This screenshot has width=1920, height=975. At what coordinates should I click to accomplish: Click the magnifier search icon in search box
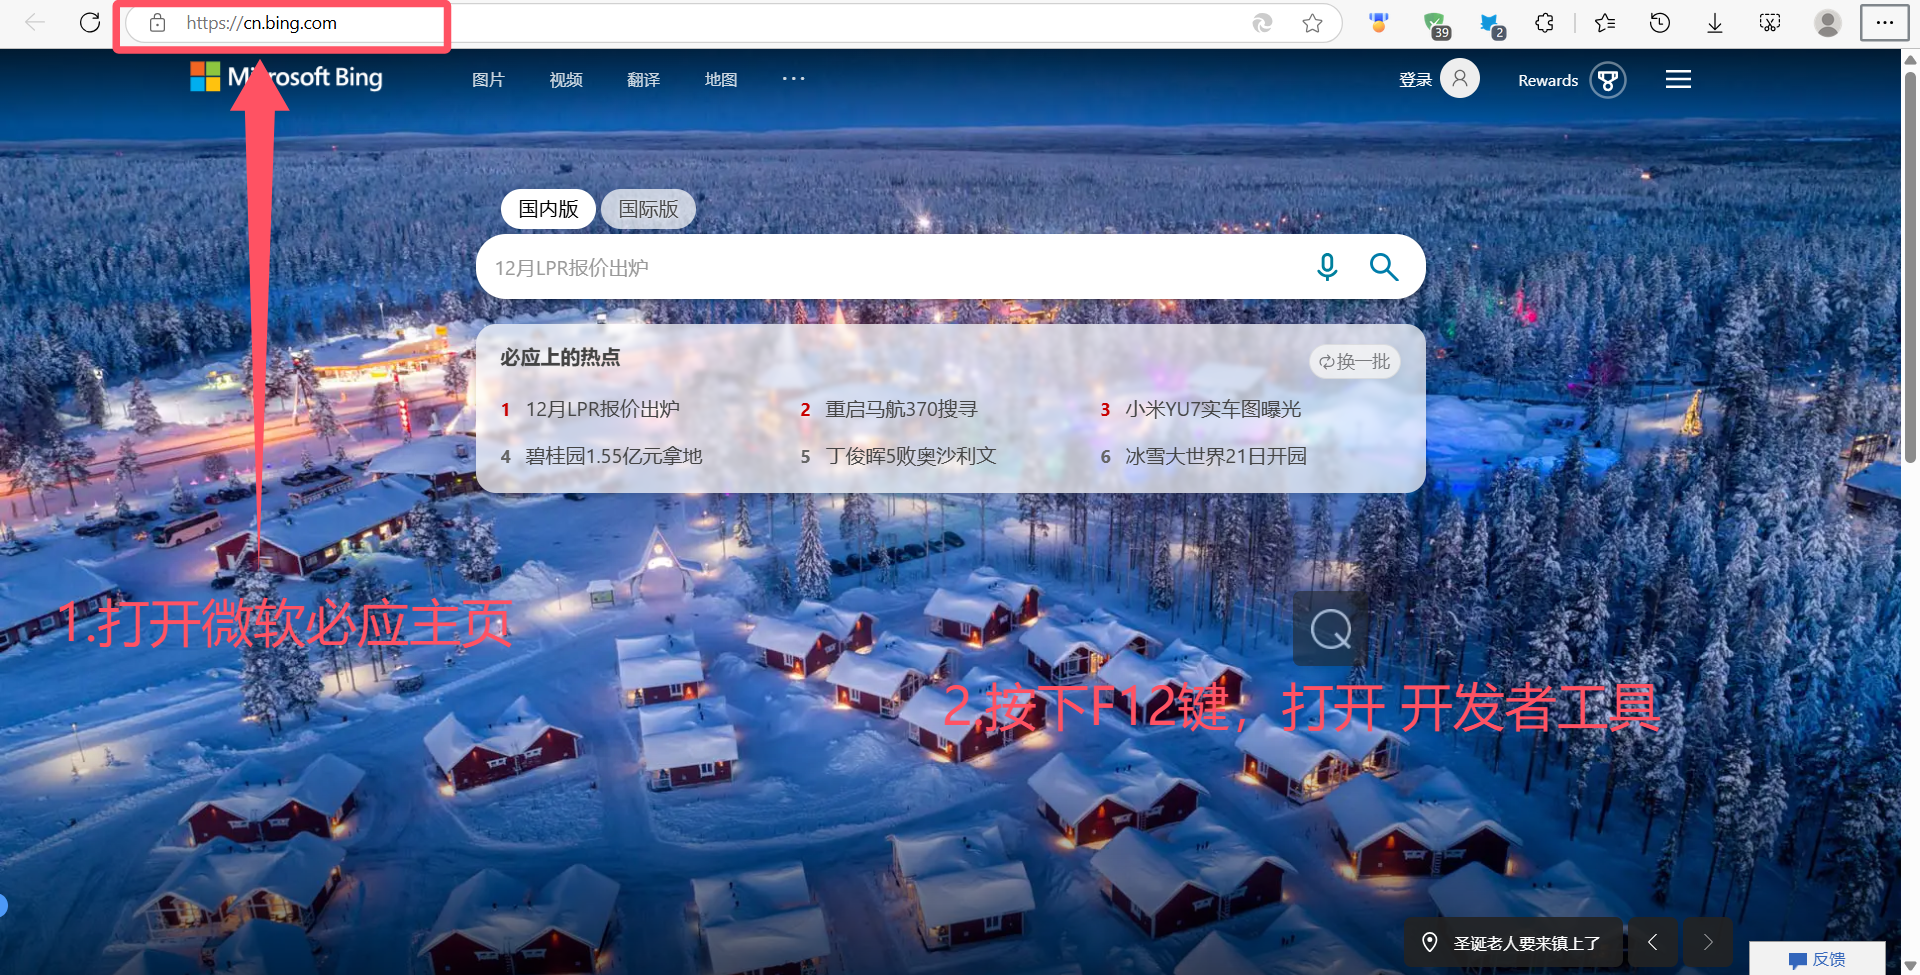(x=1384, y=267)
